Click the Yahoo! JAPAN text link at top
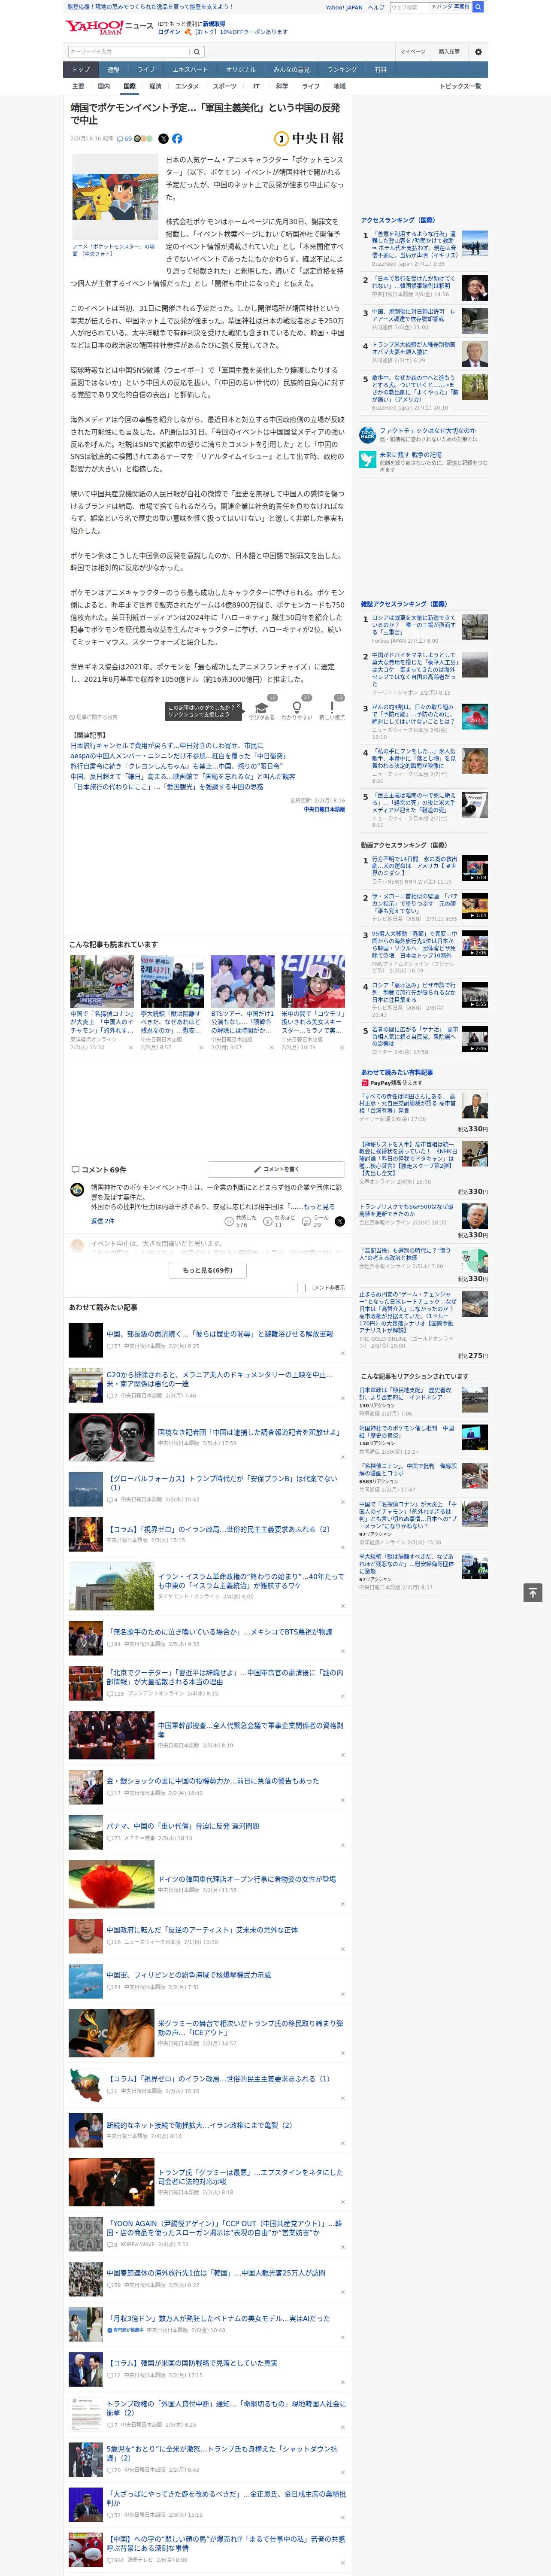 pos(344,7)
